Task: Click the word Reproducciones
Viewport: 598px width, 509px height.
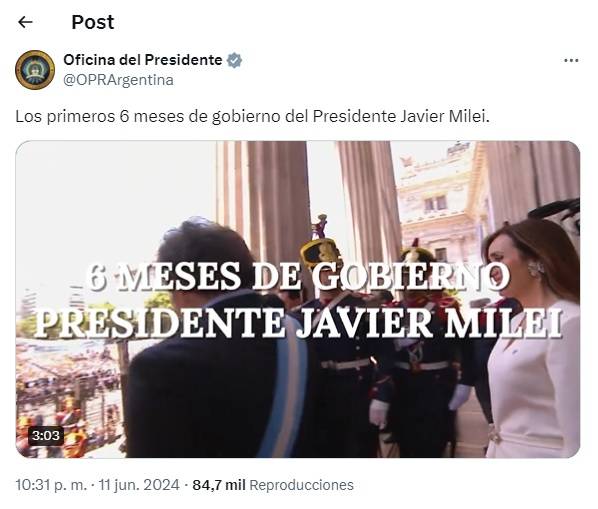Action: point(301,485)
